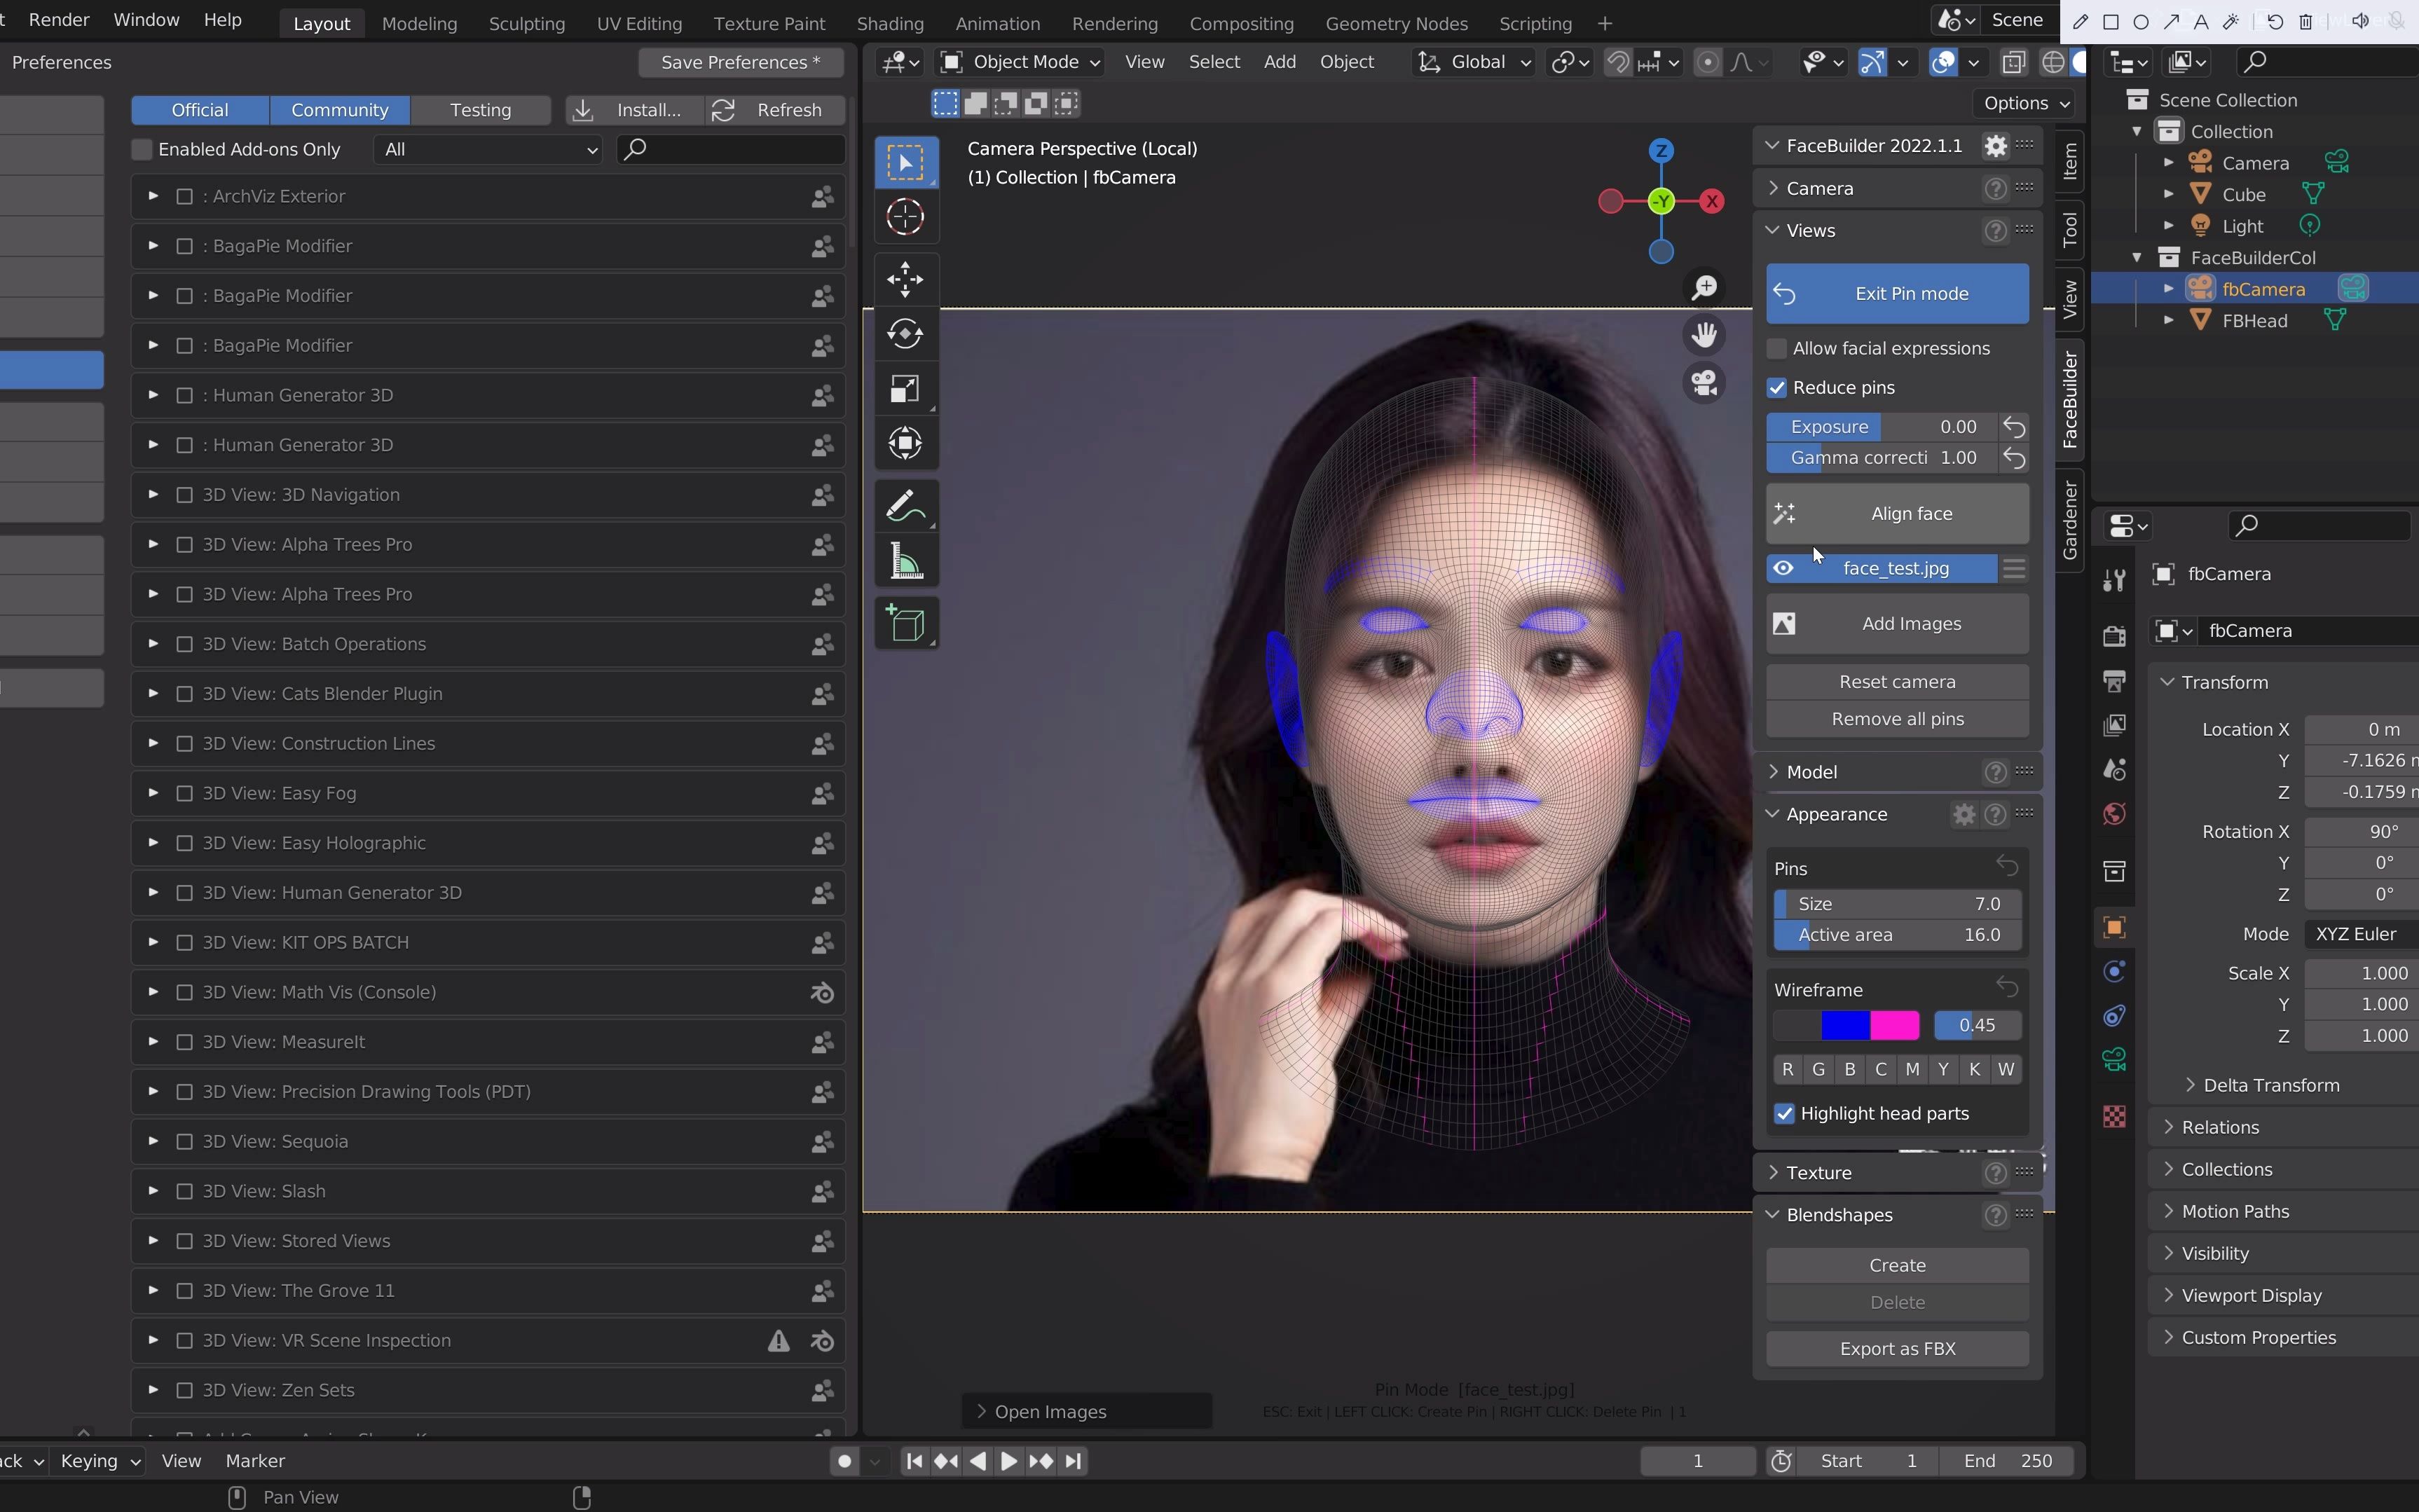Open the Community tab in add-on preferences
Viewport: 2419px width, 1512px height.
339,110
